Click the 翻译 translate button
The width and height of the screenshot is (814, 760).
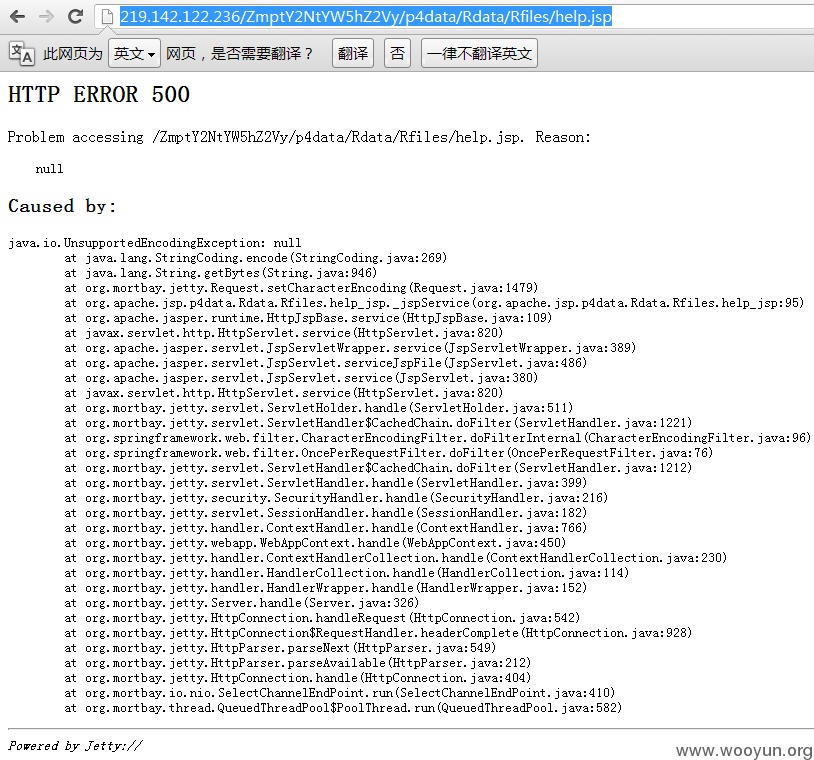pyautogui.click(x=352, y=53)
